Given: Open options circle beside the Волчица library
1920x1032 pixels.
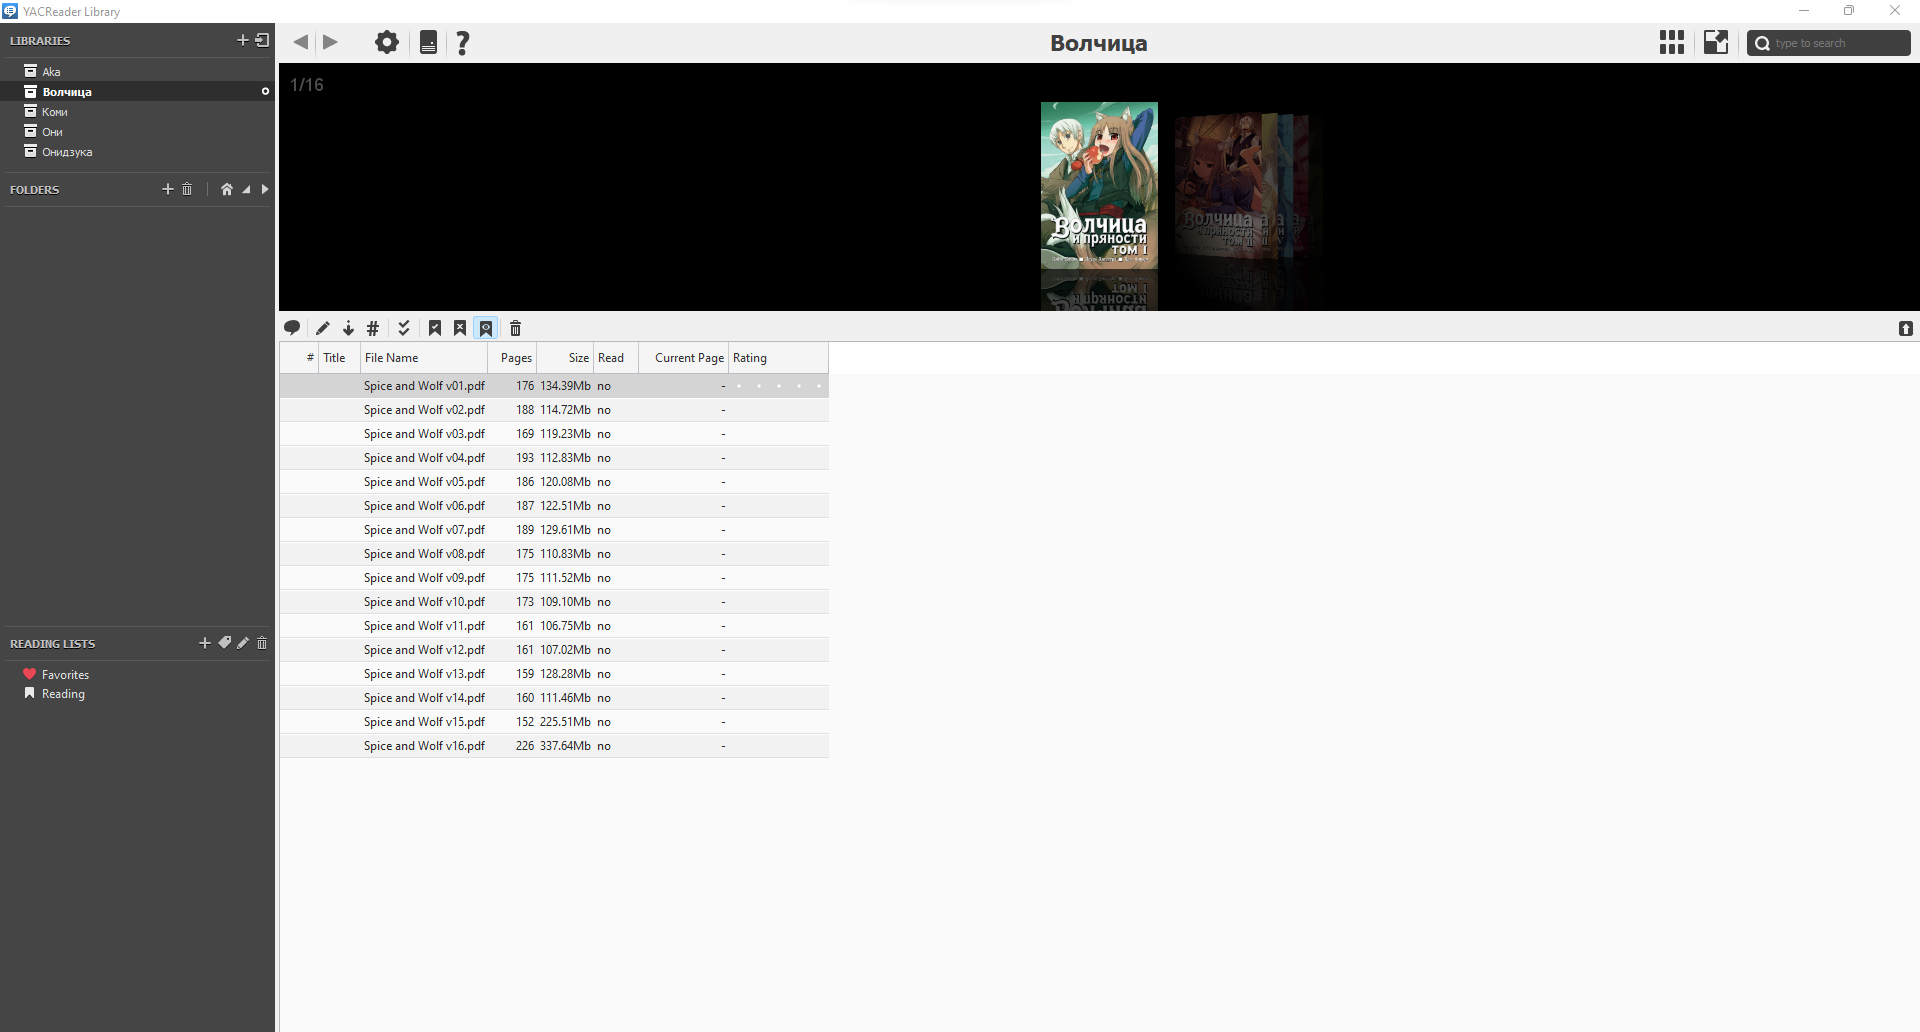Looking at the screenshot, I should pos(265,91).
